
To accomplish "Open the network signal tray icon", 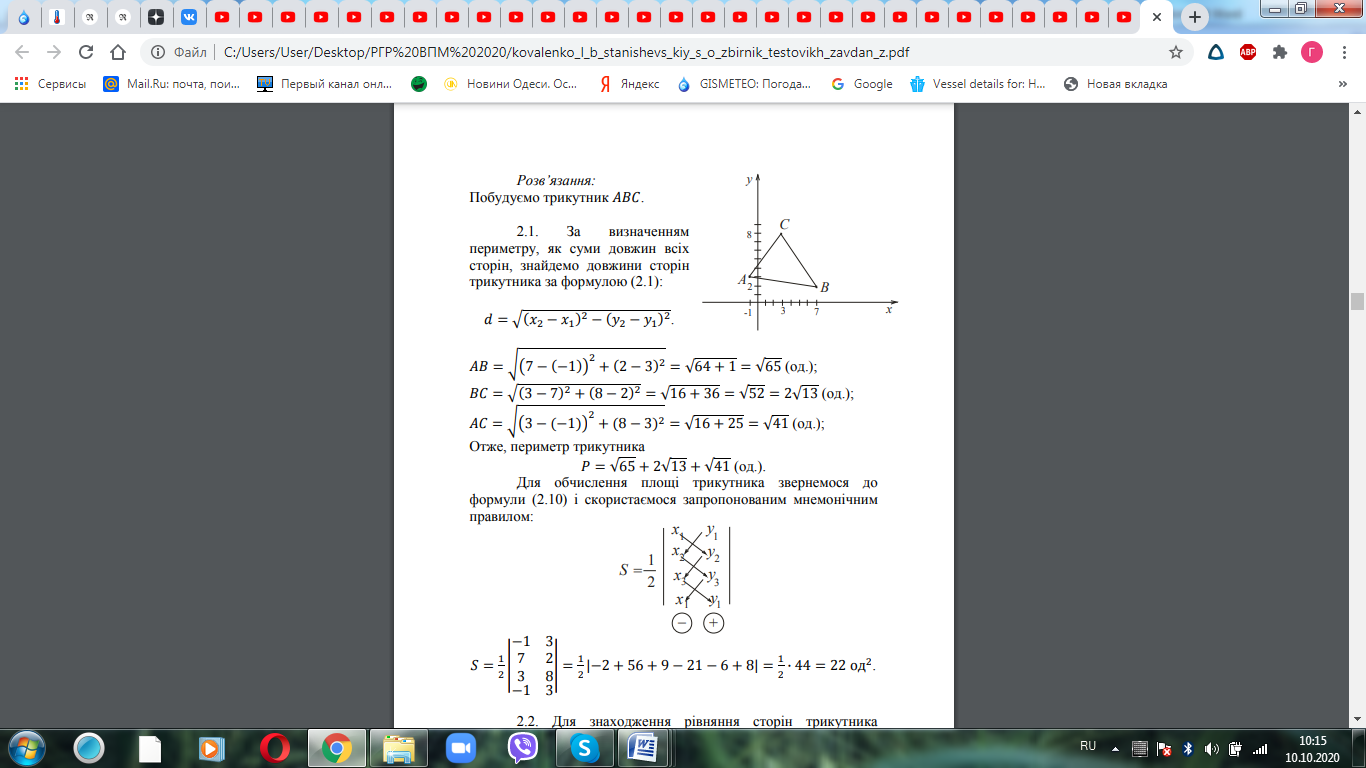I will tap(1261, 747).
